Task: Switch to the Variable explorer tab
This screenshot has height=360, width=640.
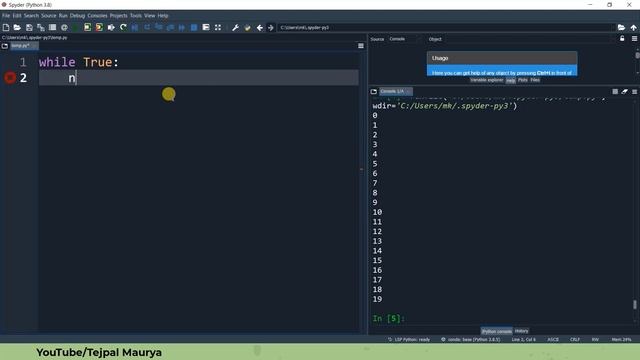Action: pyautogui.click(x=486, y=80)
